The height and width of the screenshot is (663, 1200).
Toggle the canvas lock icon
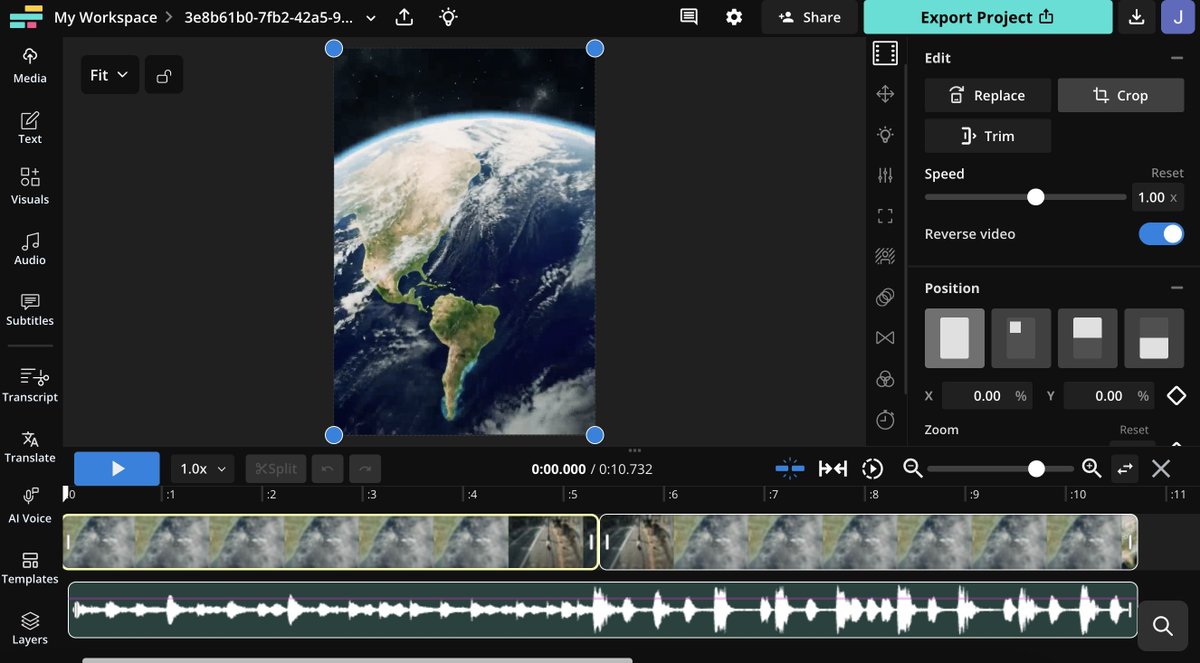point(164,75)
